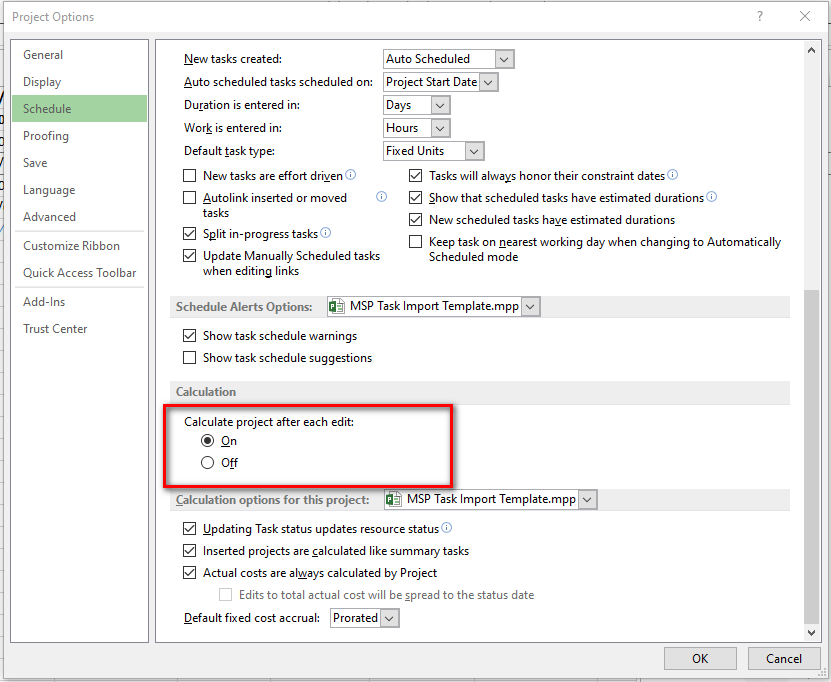Screen dimensions: 831x682
Task: Click info icon beside Updating Task status option
Action: coord(446,528)
